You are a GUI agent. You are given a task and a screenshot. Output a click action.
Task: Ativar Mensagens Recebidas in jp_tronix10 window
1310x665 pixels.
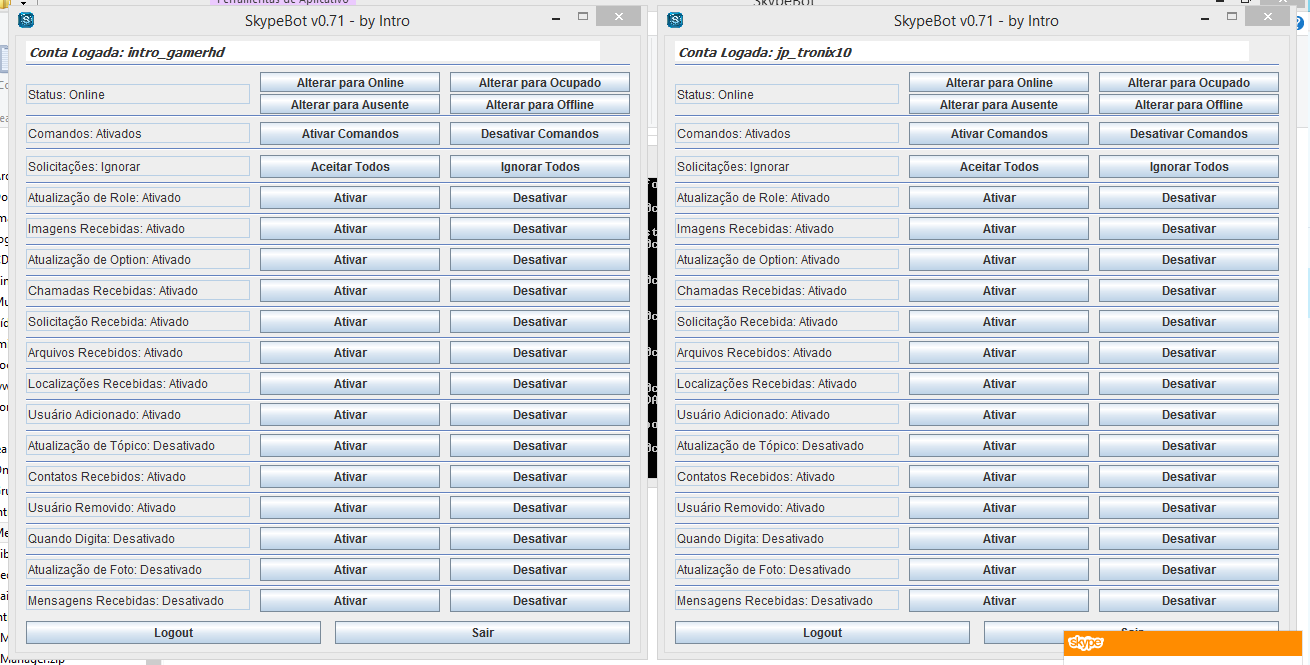(x=999, y=600)
